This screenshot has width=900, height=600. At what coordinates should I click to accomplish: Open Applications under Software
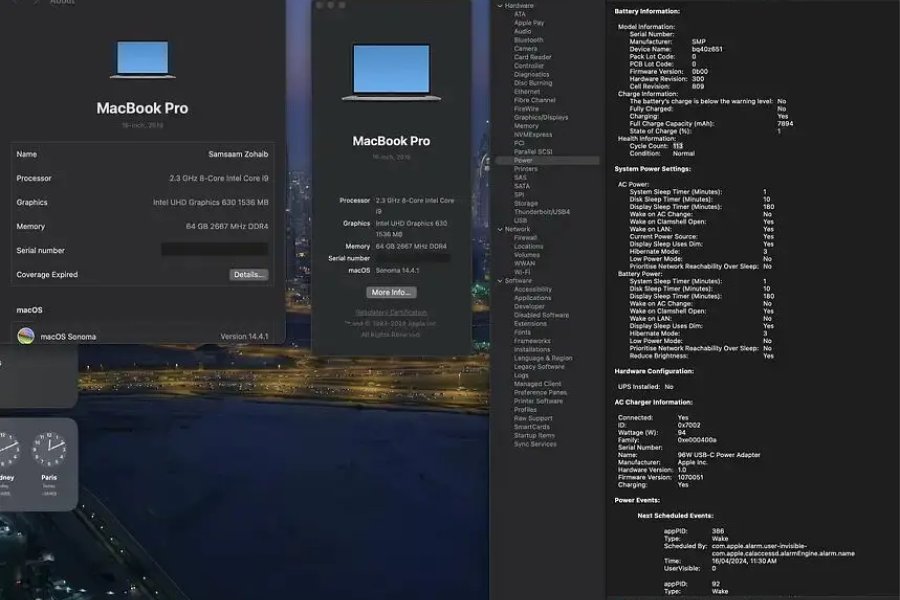click(x=532, y=298)
